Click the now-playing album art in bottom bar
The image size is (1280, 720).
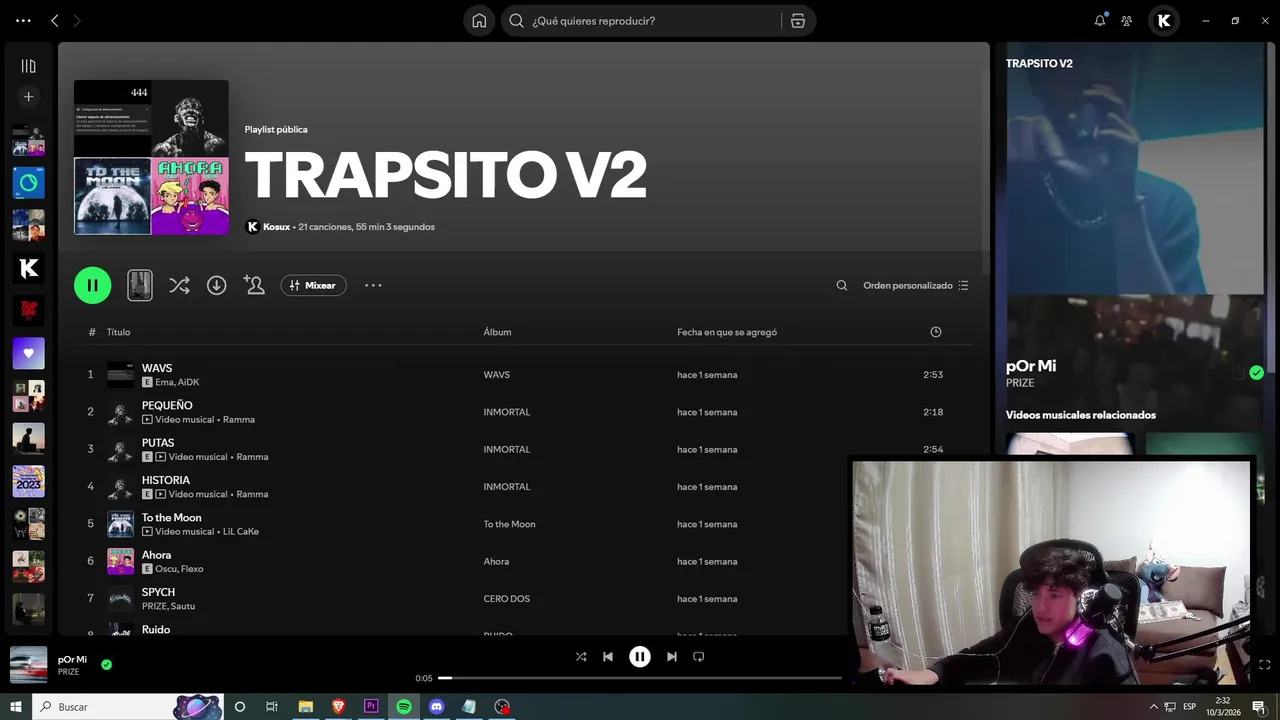click(x=28, y=665)
